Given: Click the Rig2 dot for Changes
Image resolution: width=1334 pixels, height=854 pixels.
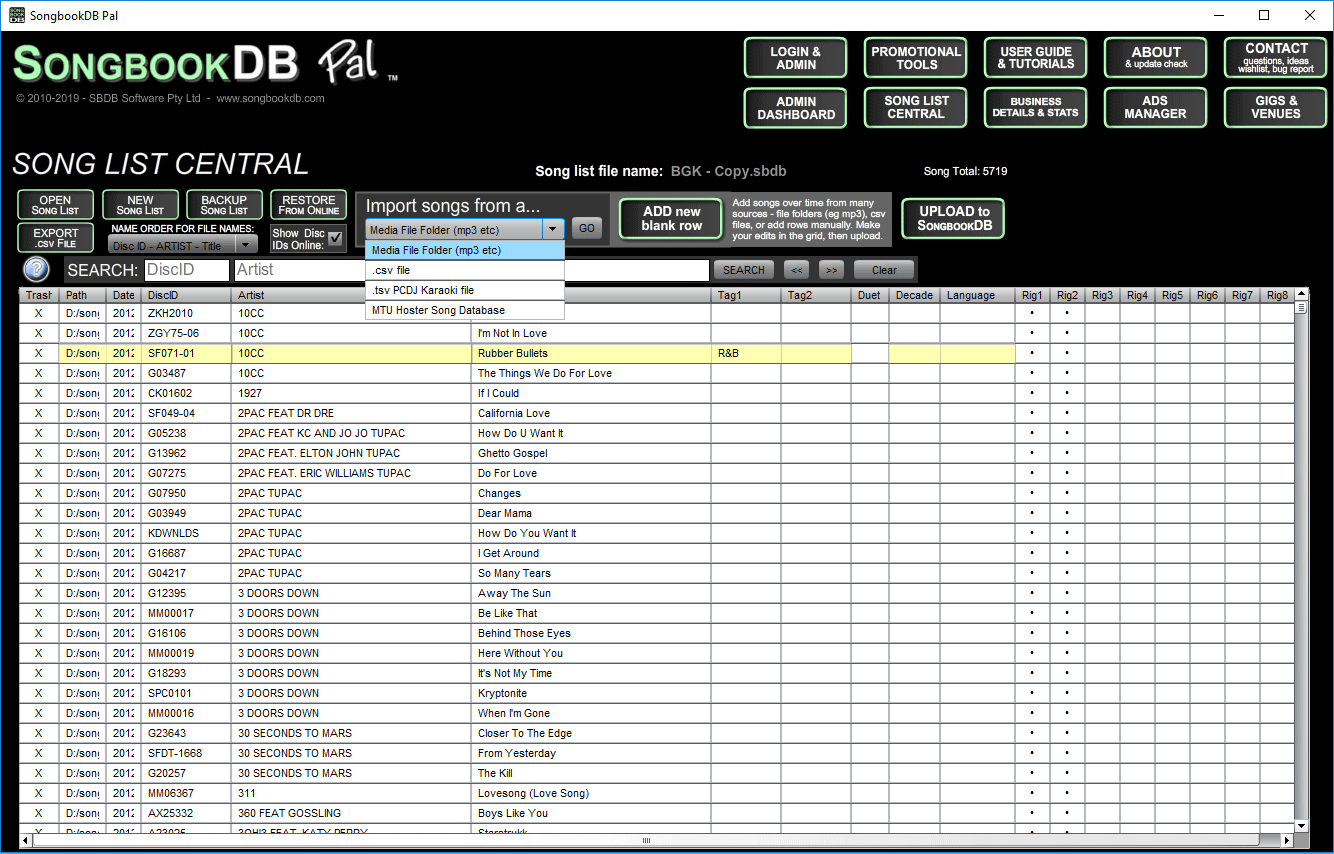Looking at the screenshot, I should coord(1066,493).
